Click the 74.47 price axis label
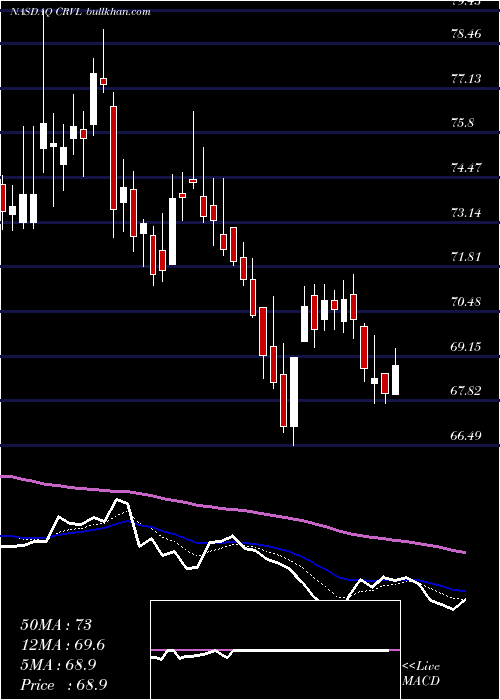Image resolution: width=500 pixels, height=700 pixels. tap(467, 168)
